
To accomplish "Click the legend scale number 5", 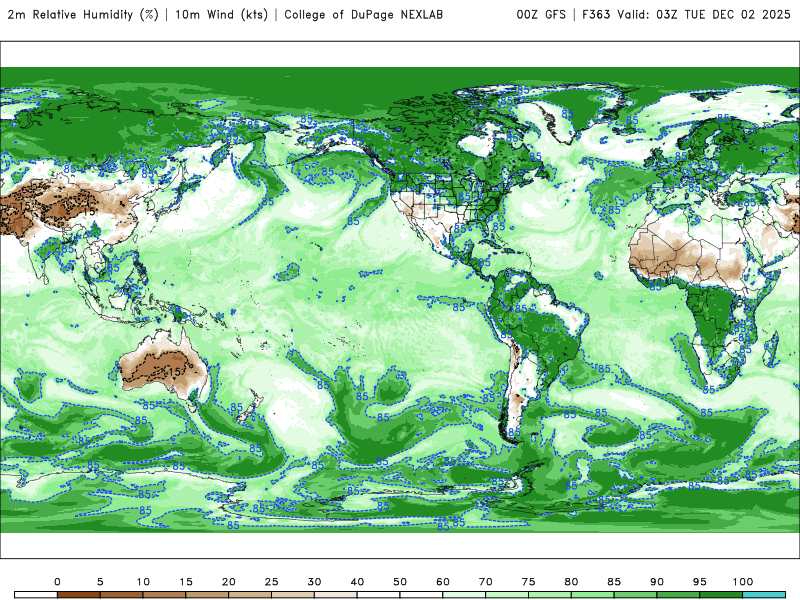I will tap(100, 582).
